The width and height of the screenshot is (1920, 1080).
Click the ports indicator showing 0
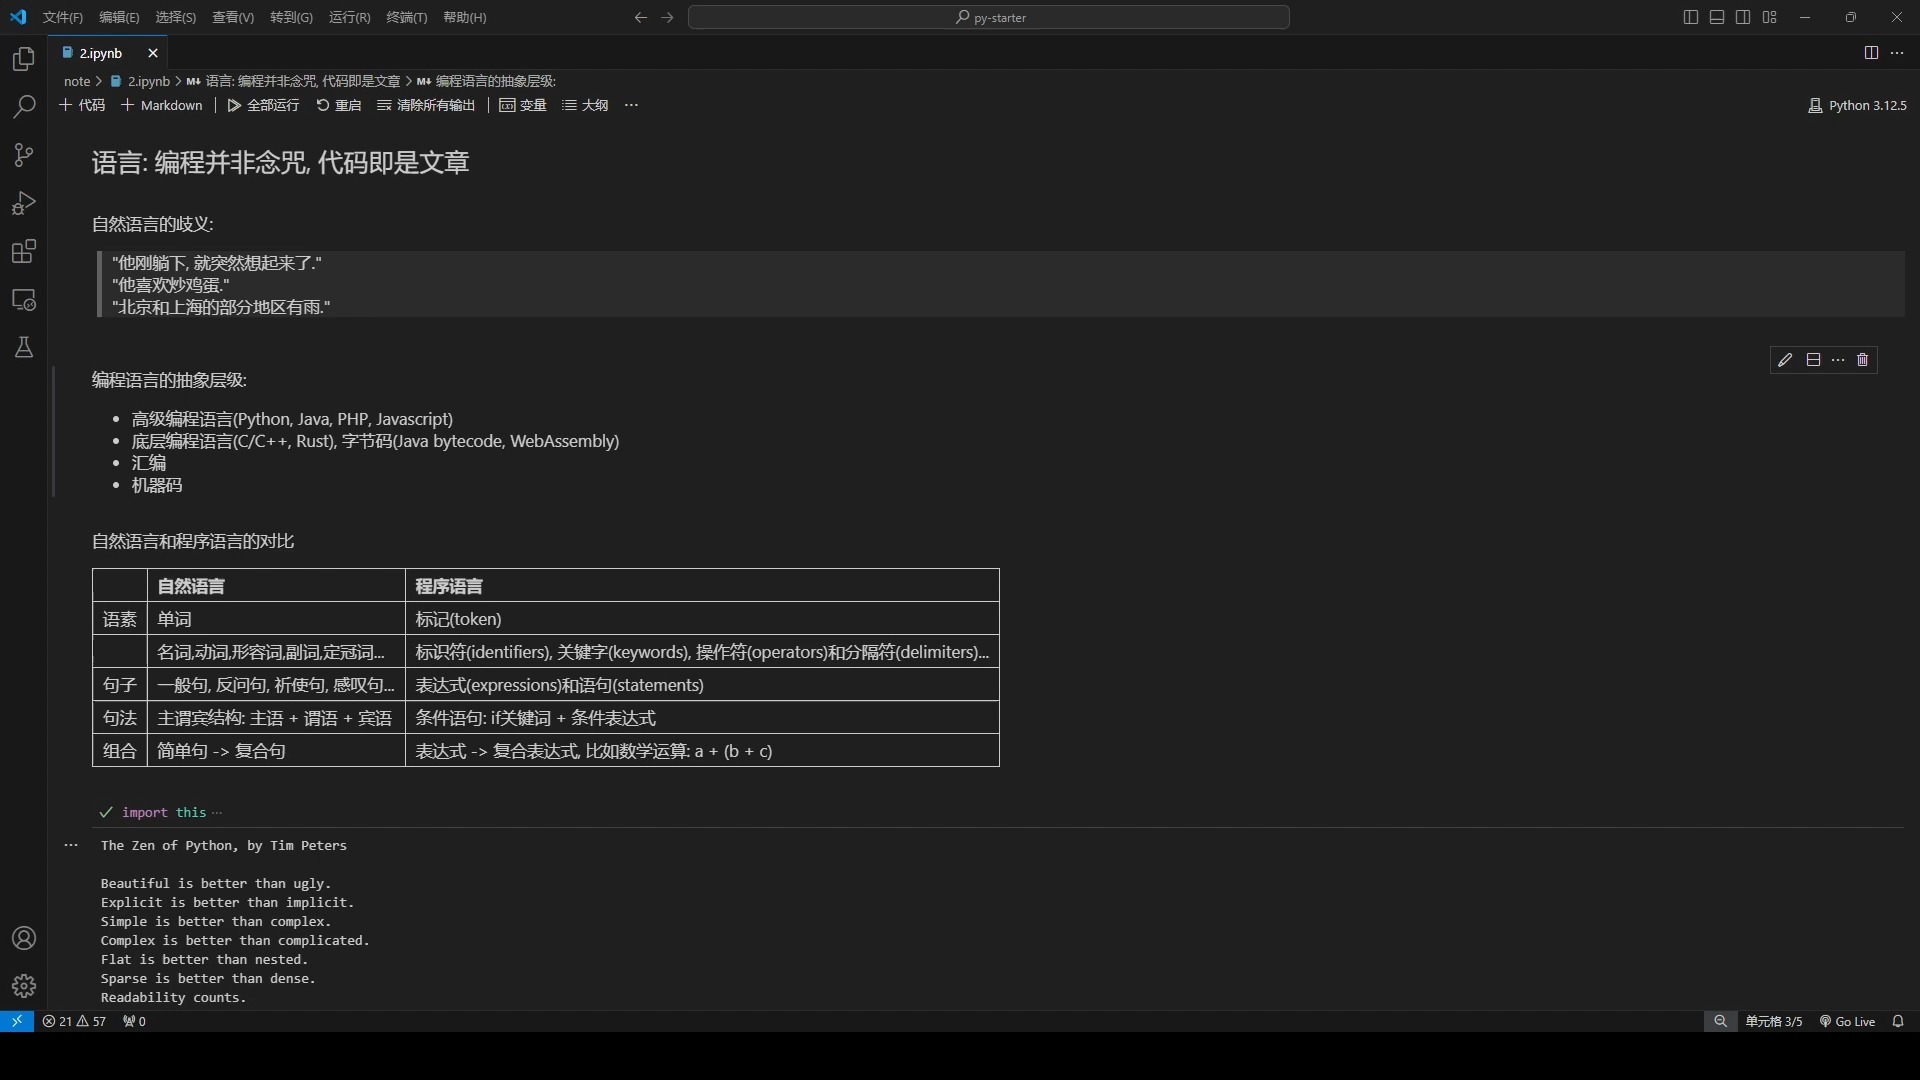(x=134, y=1021)
